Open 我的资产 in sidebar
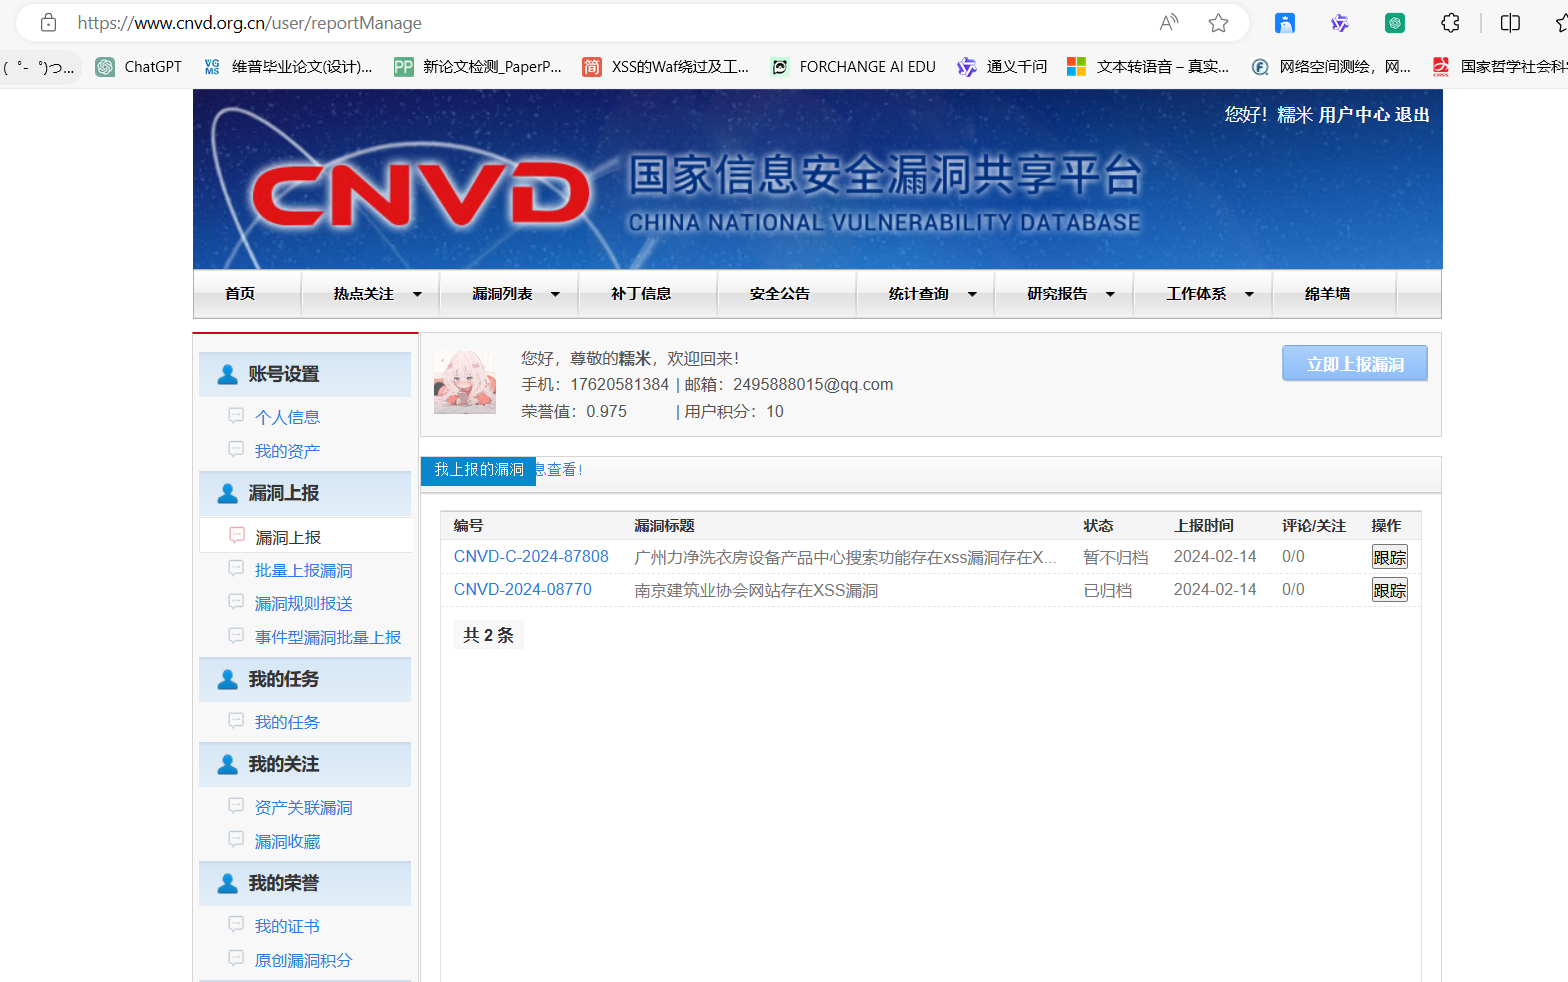Screen dimensions: 1568x982 pyautogui.click(x=287, y=451)
